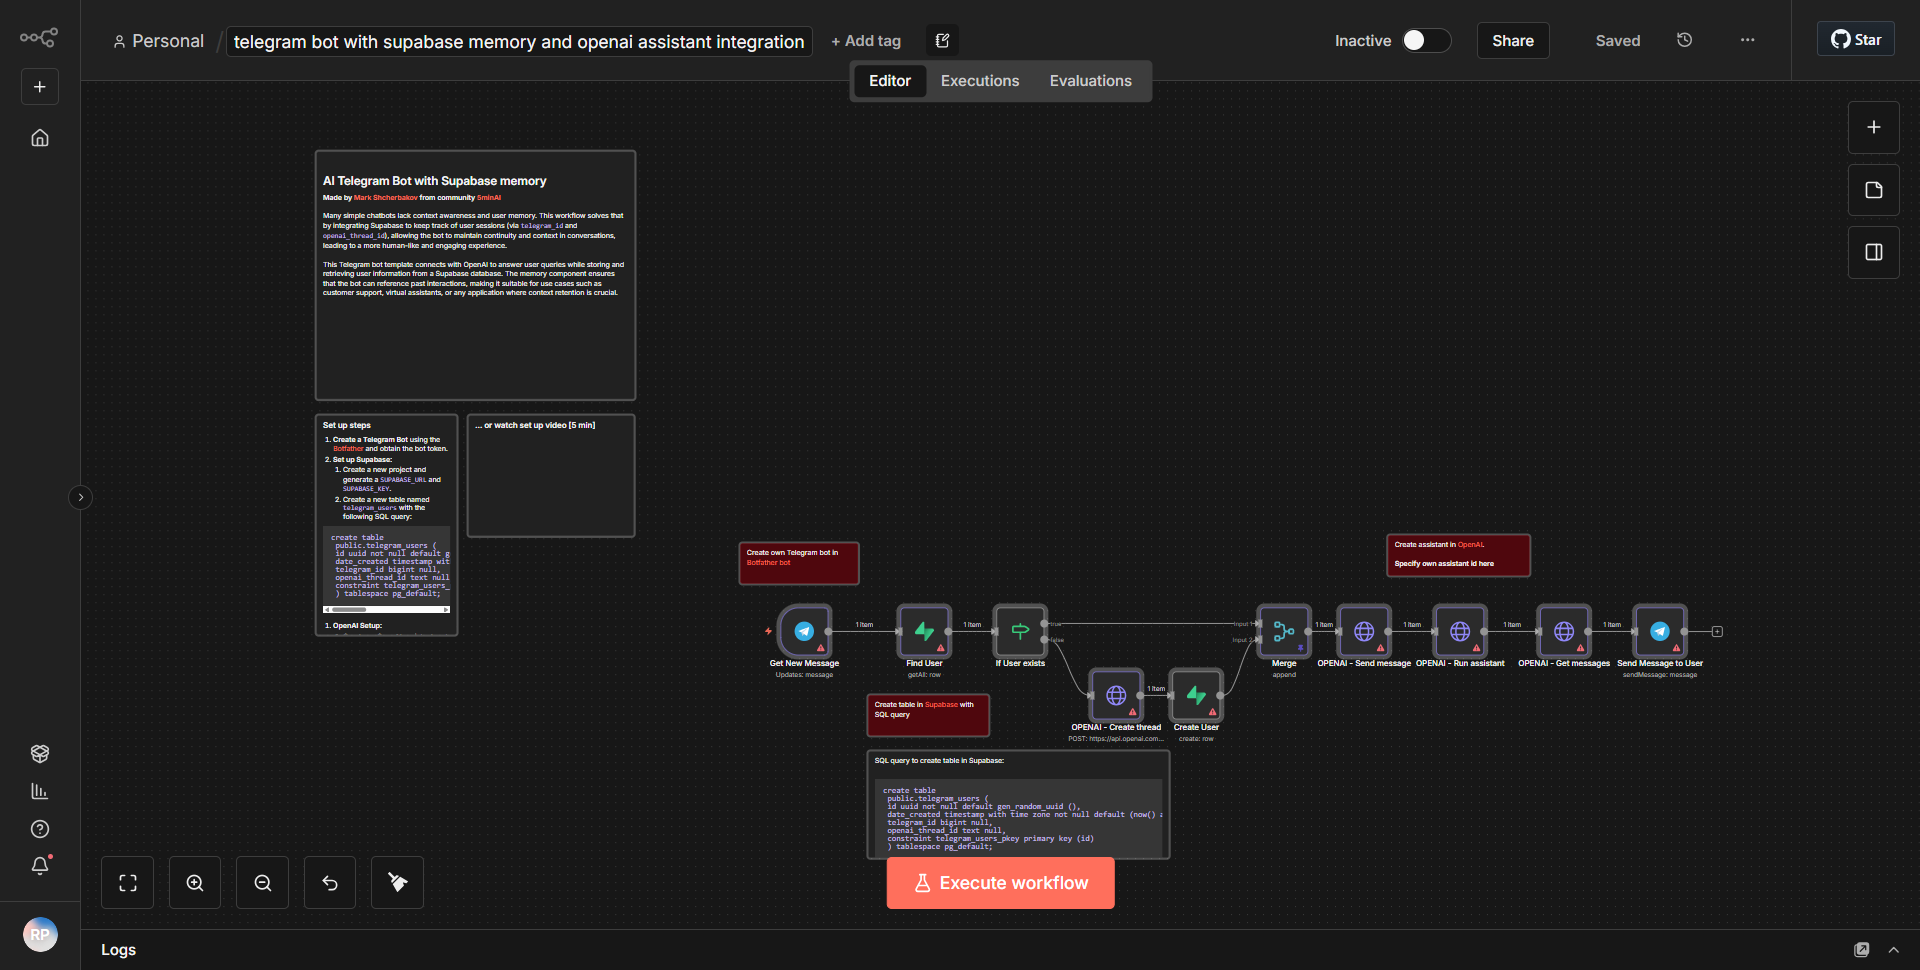This screenshot has width=1920, height=970.
Task: Click the scrollbar under the set up steps SQL code
Action: (386, 609)
